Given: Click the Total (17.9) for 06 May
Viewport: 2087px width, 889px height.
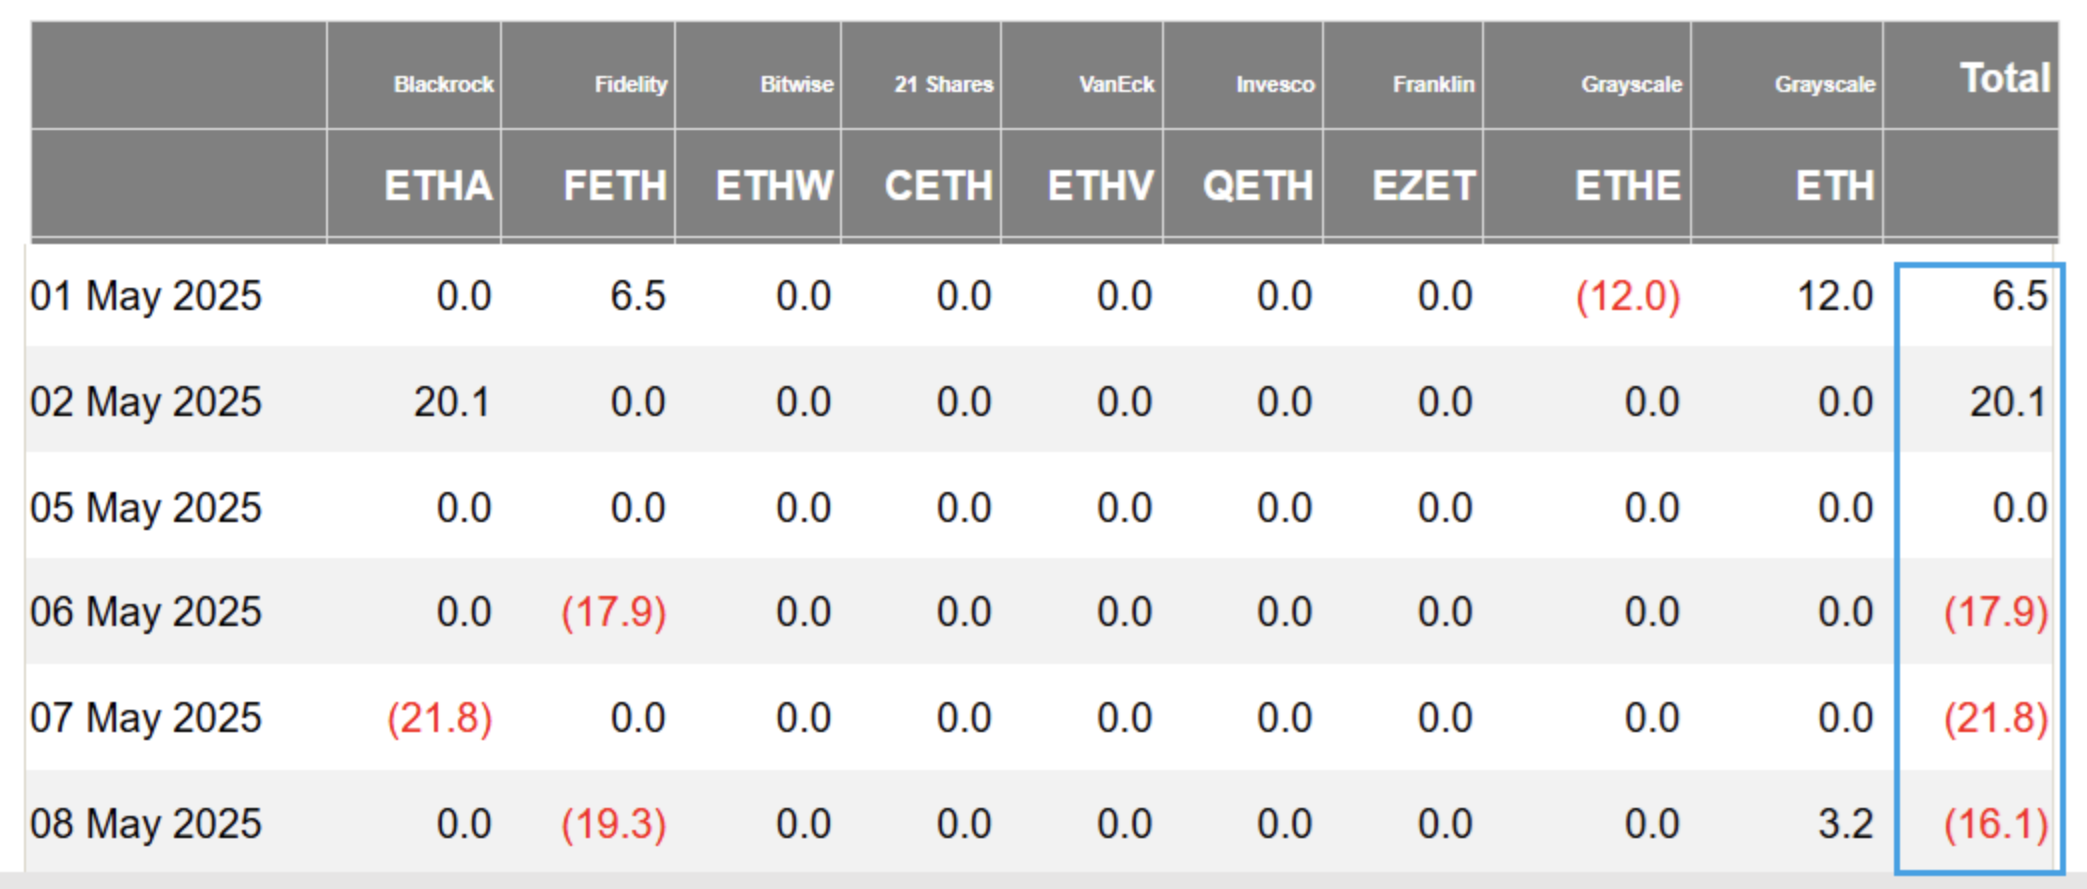Looking at the screenshot, I should [1996, 613].
